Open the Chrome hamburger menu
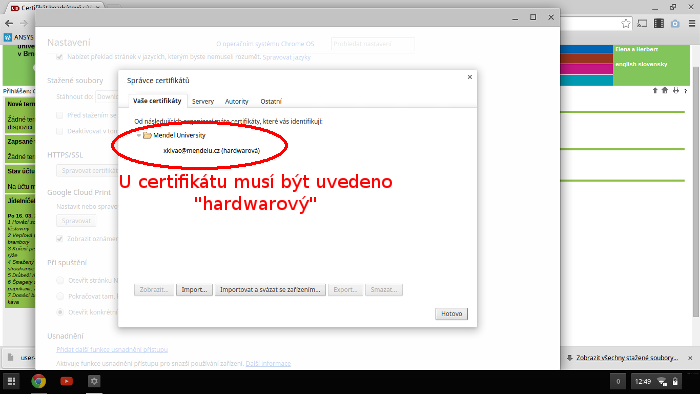The image size is (700, 394). (x=692, y=24)
